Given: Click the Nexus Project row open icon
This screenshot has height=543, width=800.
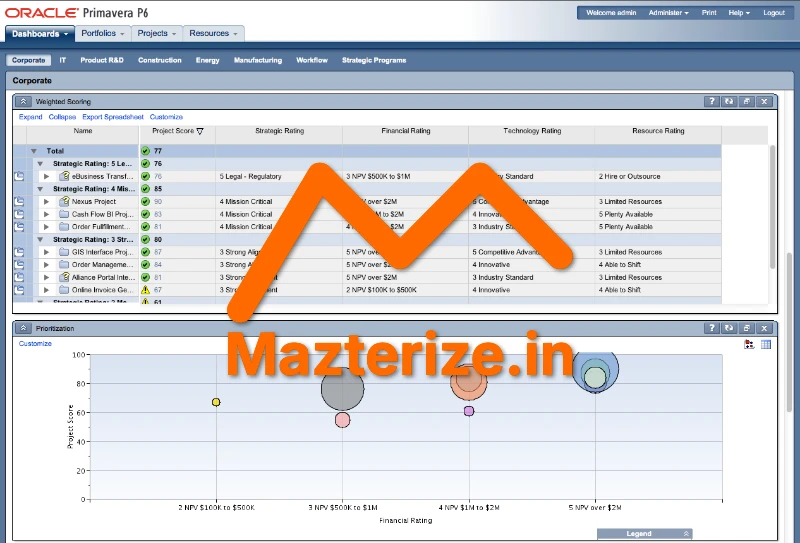Looking at the screenshot, I should click(20, 202).
